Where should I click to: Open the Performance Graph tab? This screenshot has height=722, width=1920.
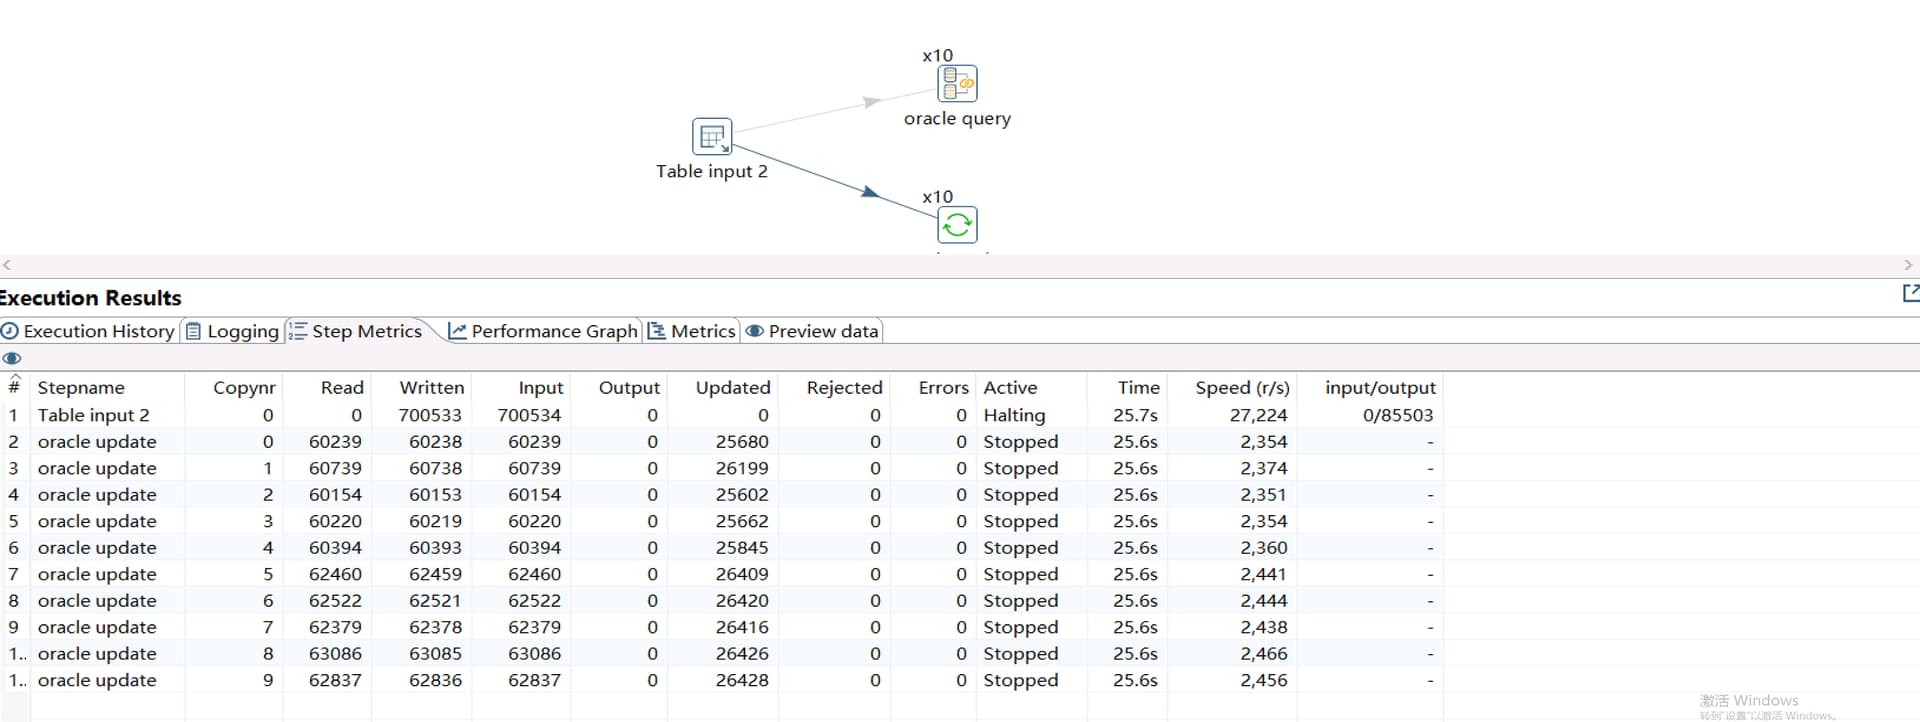543,331
